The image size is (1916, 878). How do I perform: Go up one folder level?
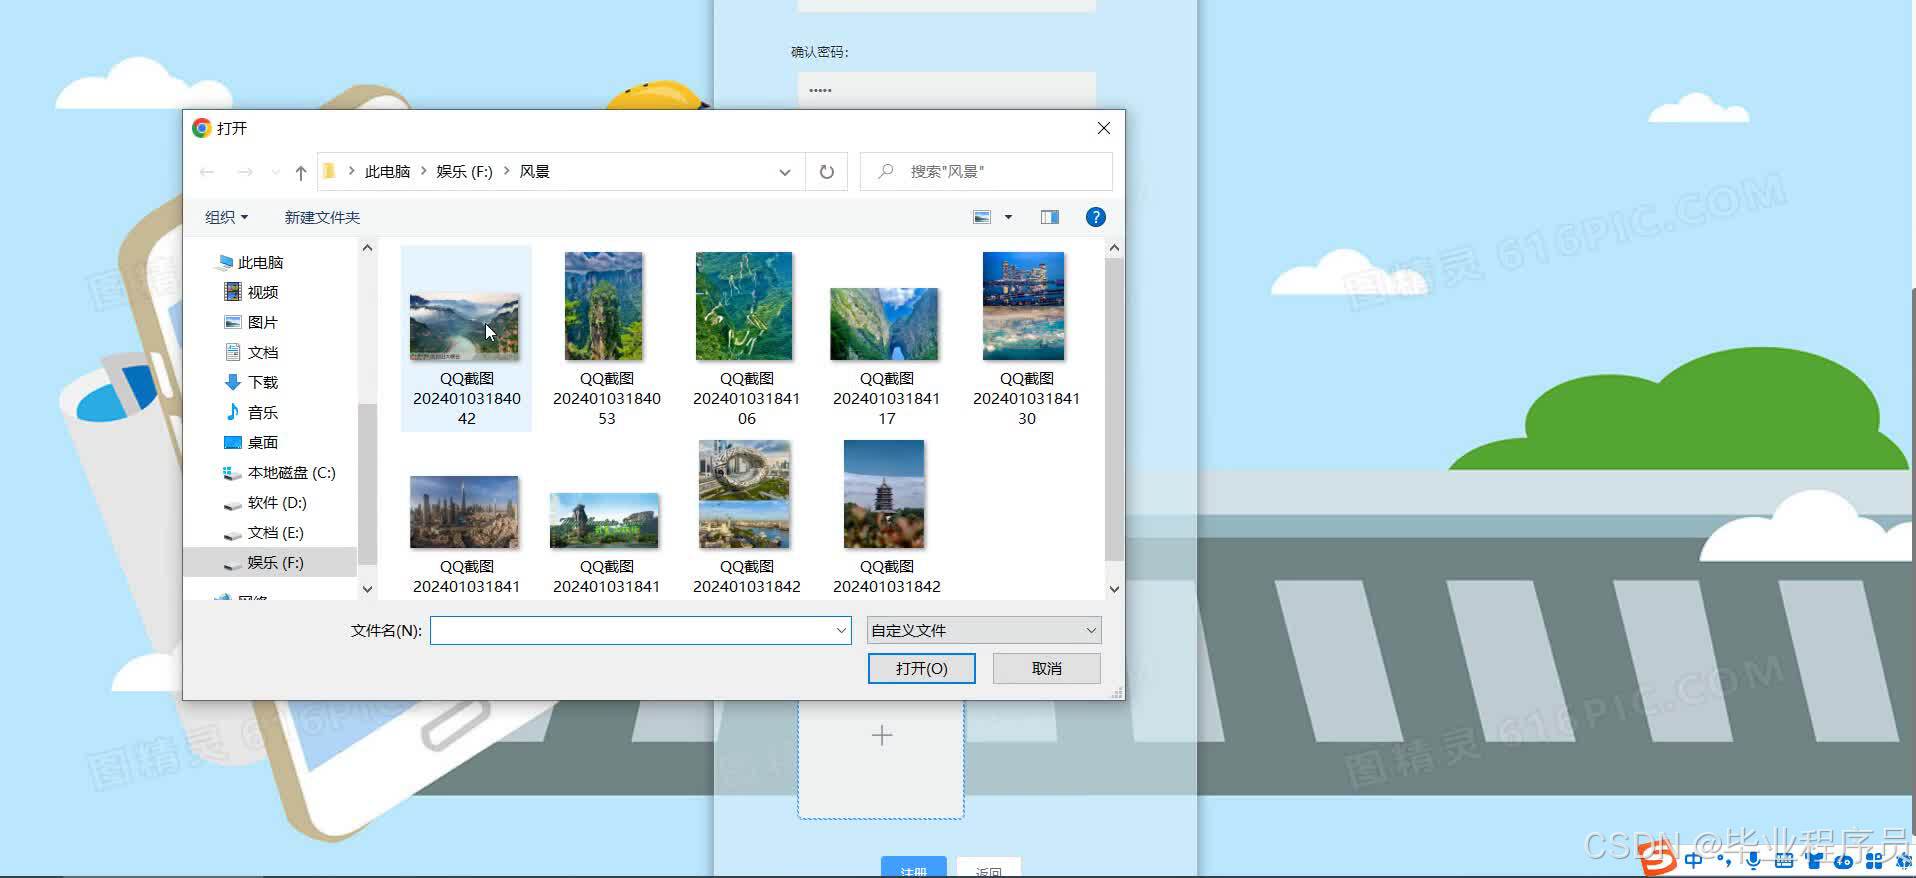(300, 172)
